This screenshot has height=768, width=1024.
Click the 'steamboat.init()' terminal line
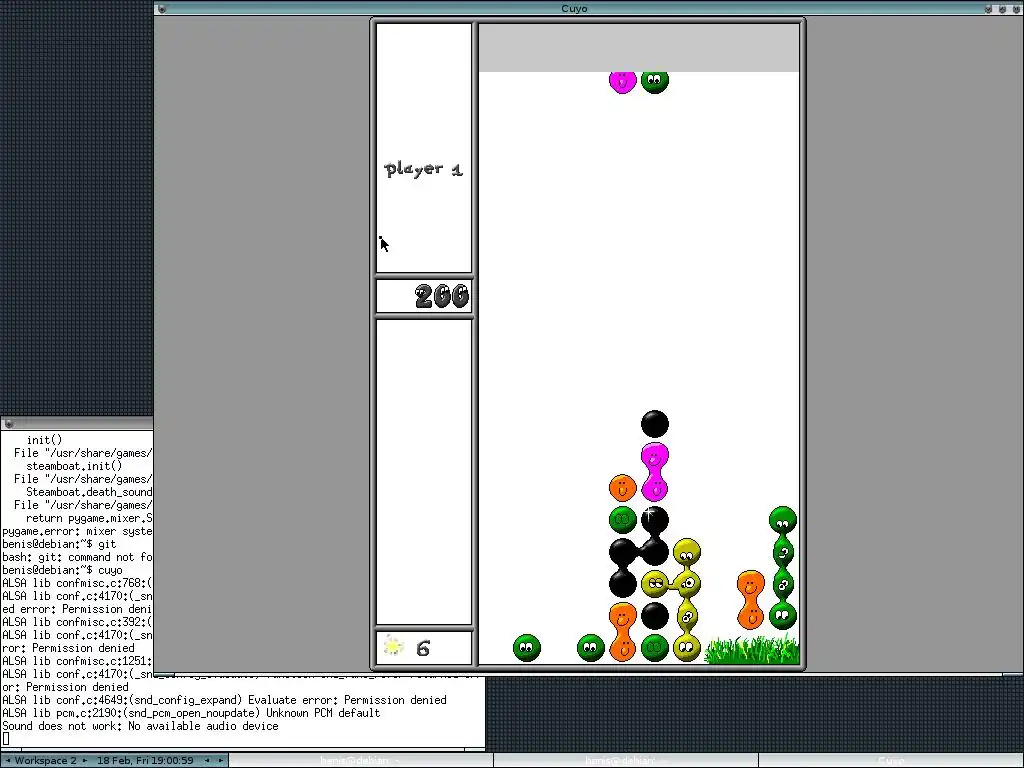[74, 466]
